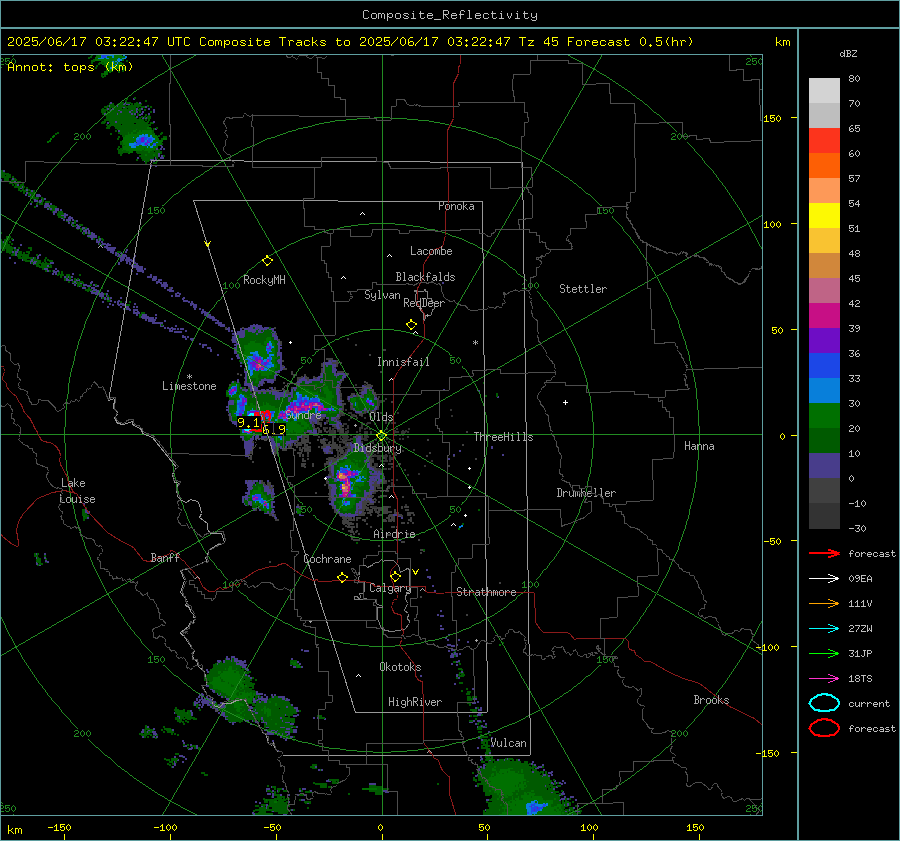
Task: Click the storm top label 6.9
Action: click(274, 429)
